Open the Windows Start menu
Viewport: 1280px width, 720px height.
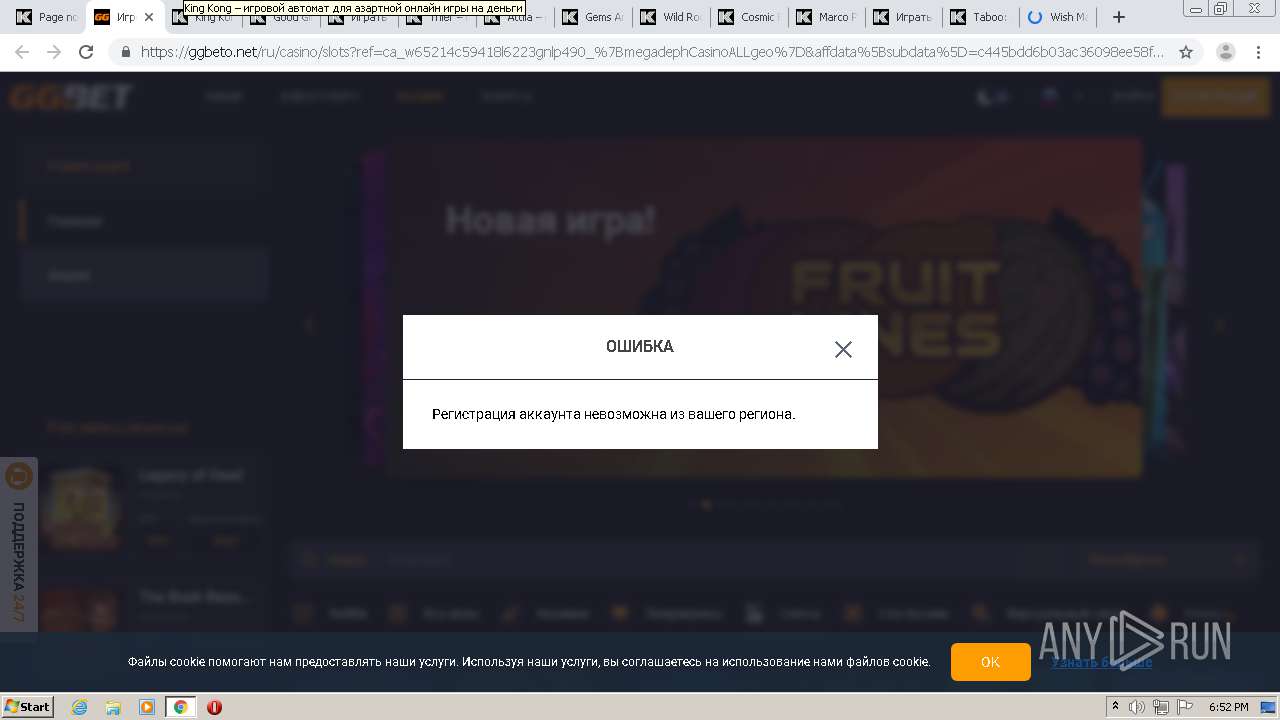coord(28,706)
